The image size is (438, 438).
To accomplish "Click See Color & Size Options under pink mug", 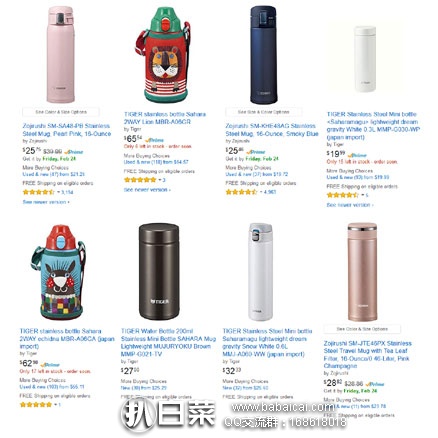I will (61, 112).
